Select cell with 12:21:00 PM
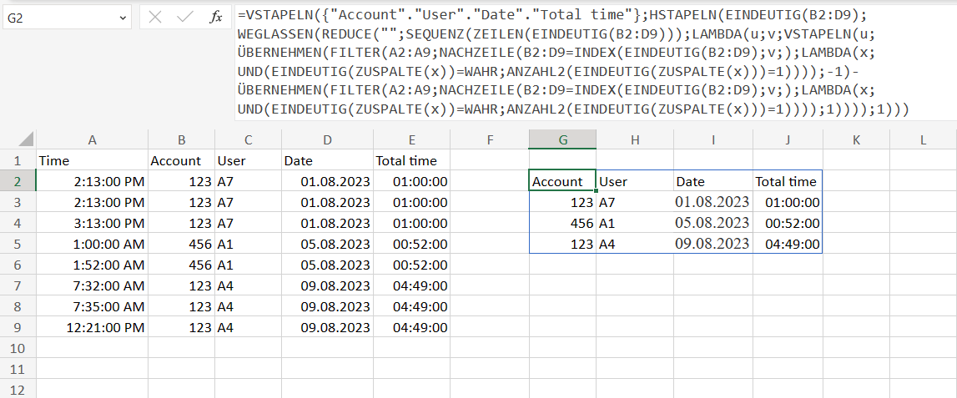Screen dimensions: 957x398 (x=92, y=327)
